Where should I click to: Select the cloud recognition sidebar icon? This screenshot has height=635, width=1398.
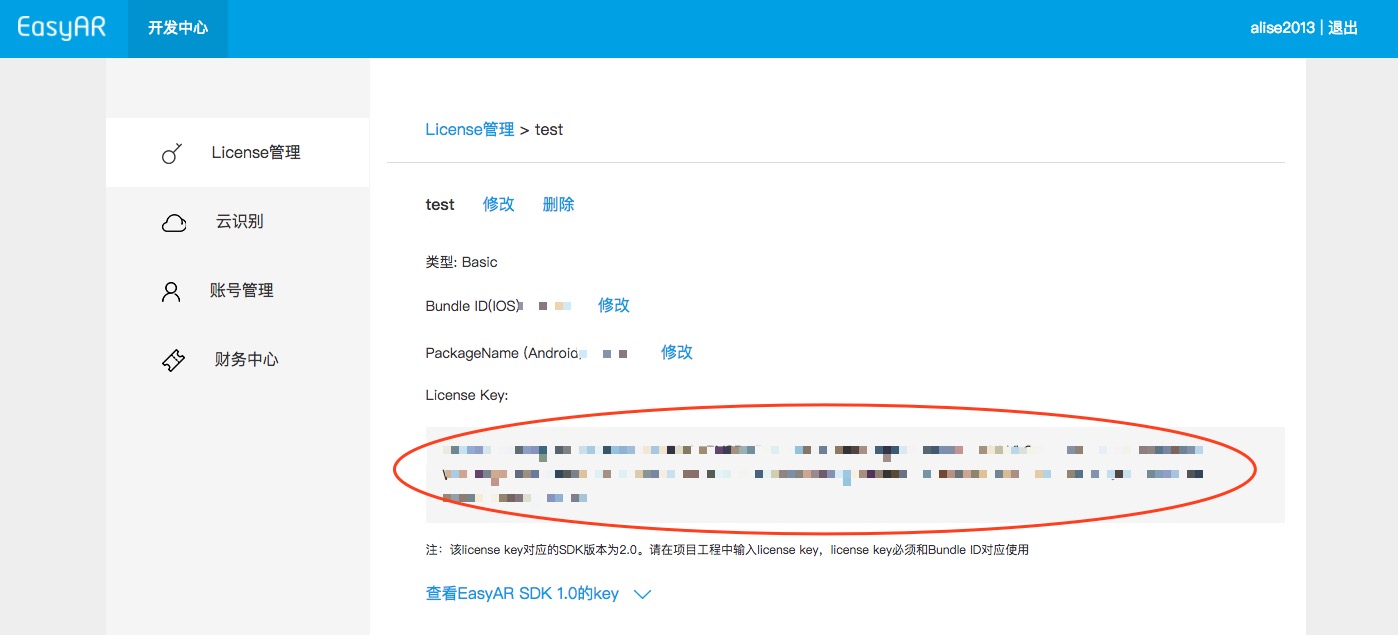click(173, 221)
